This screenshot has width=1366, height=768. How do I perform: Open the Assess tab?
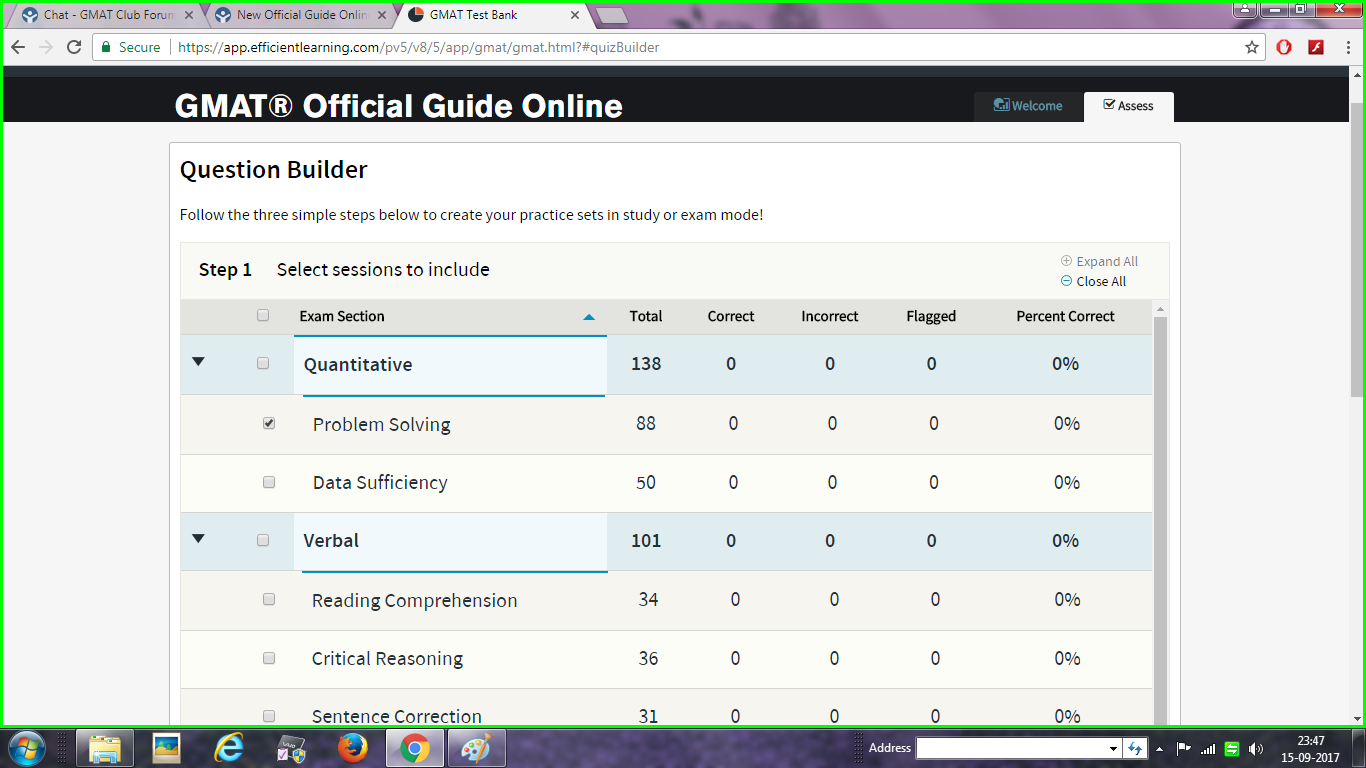[x=1128, y=106]
